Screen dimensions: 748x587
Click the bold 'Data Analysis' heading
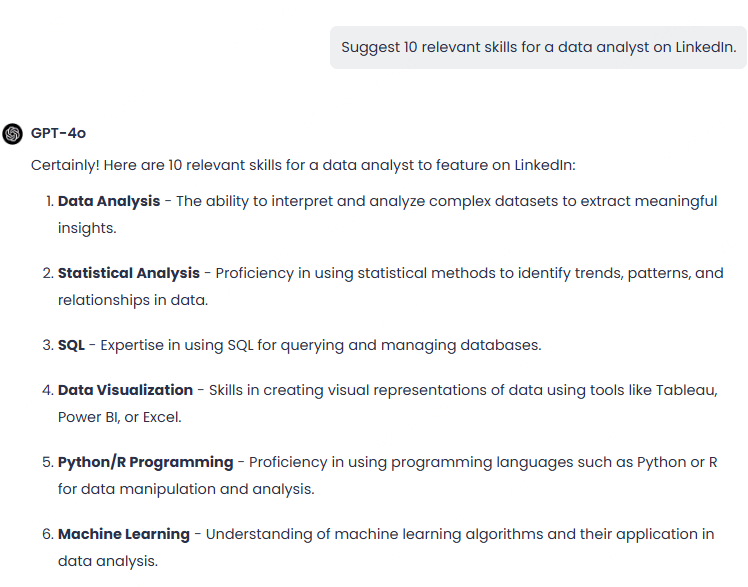[x=109, y=201]
